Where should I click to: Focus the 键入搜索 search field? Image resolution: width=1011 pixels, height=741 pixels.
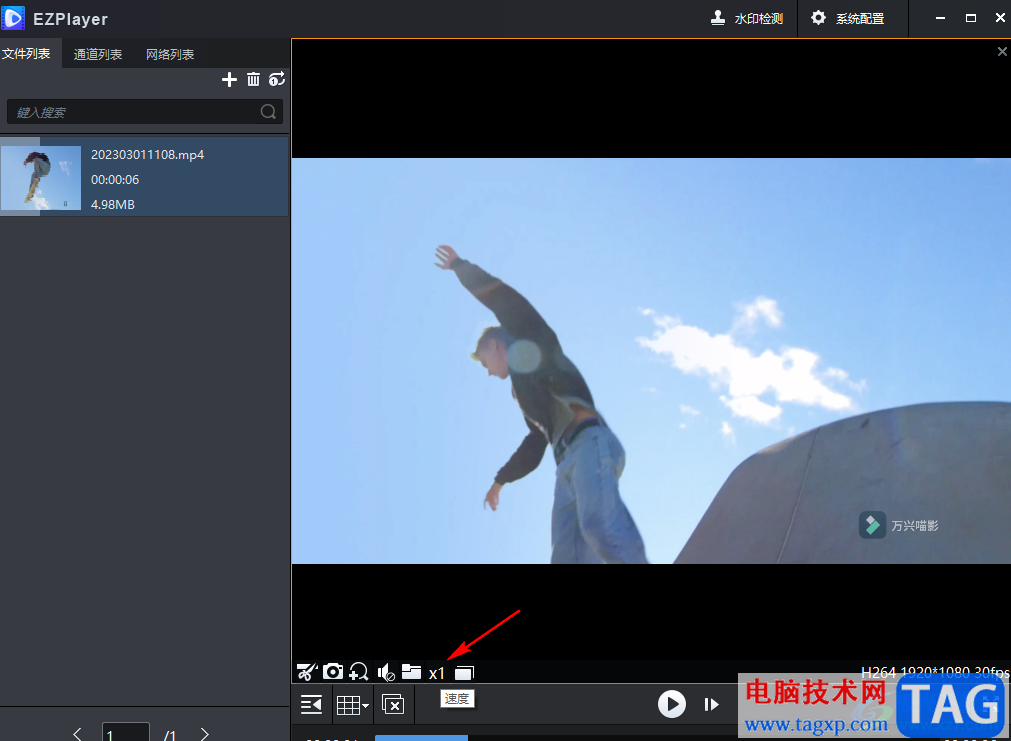point(144,112)
